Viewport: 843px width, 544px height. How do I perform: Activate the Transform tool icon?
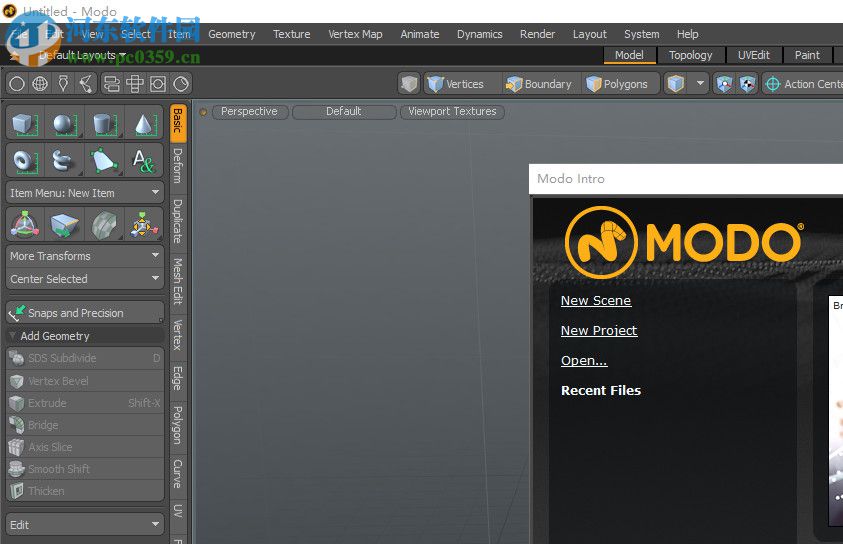25,224
